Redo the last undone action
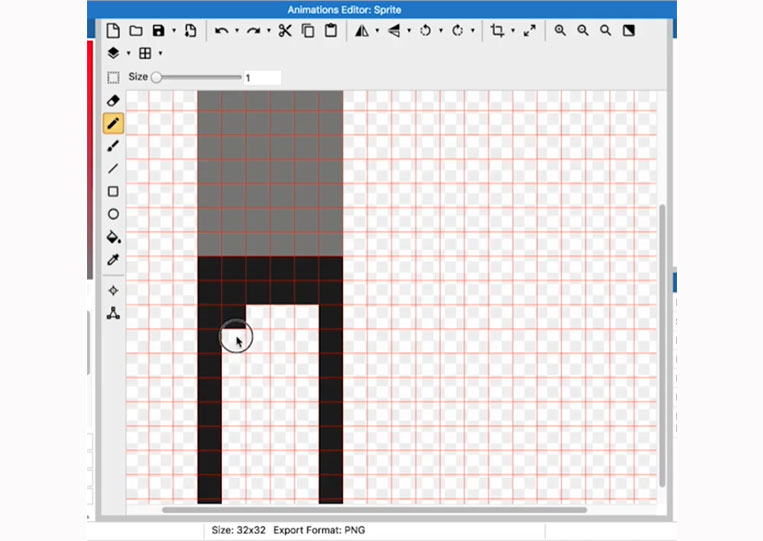Viewport: 763px width, 541px height. pyautogui.click(x=253, y=31)
